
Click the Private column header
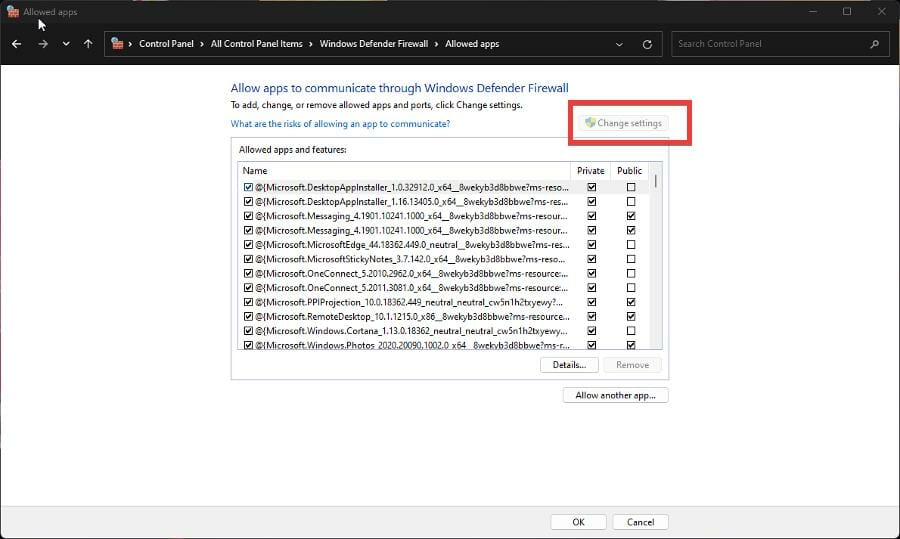590,170
